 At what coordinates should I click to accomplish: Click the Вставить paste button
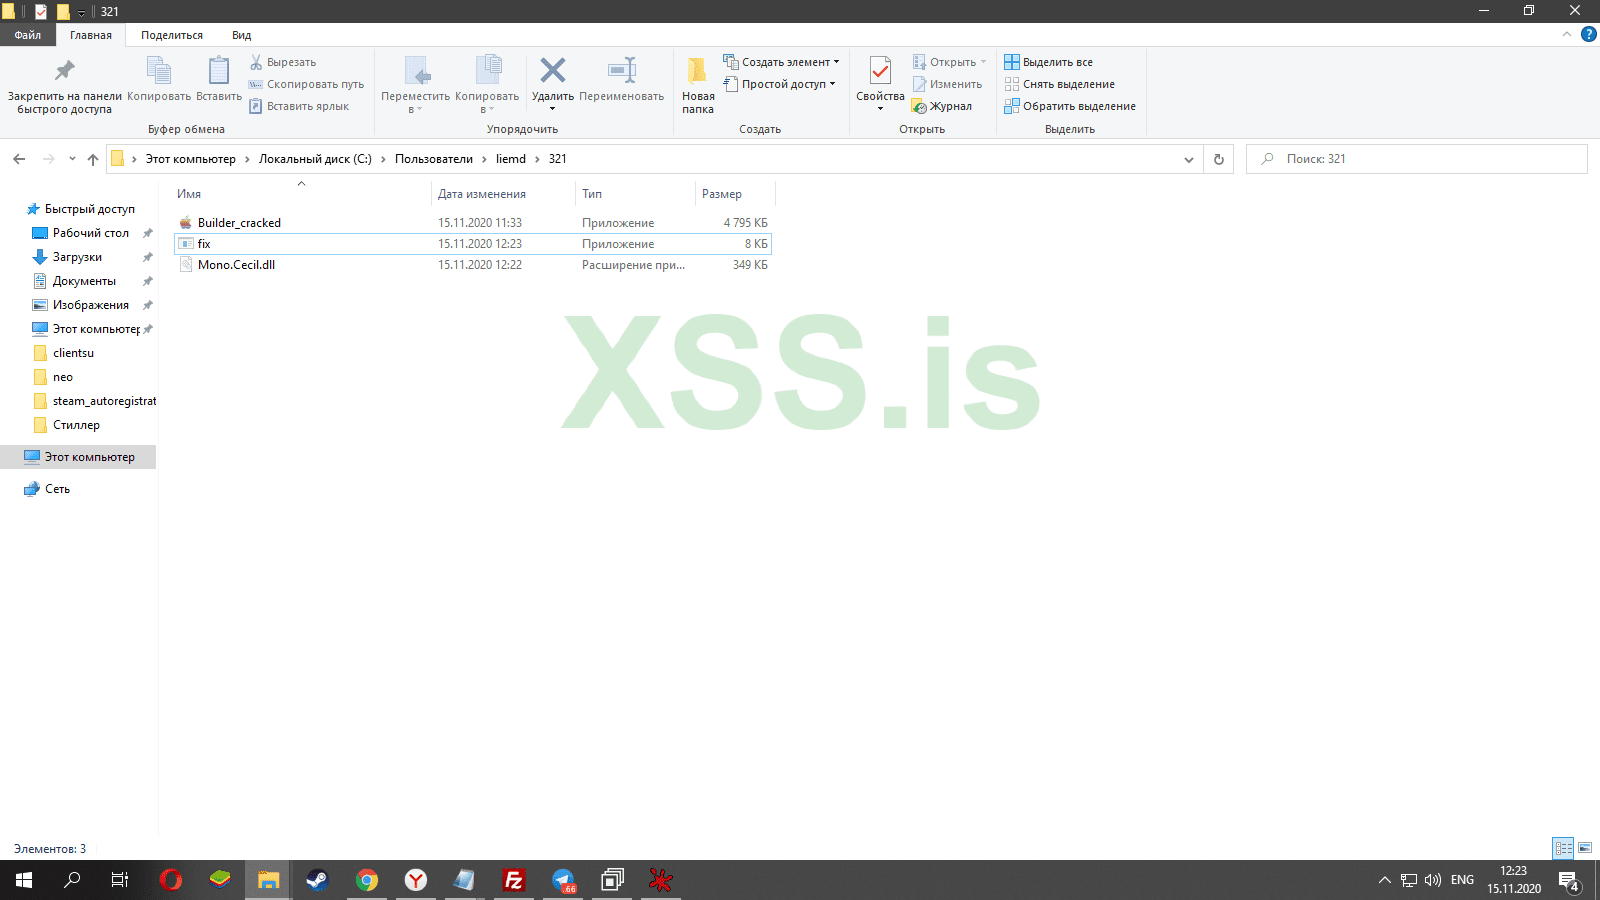219,80
